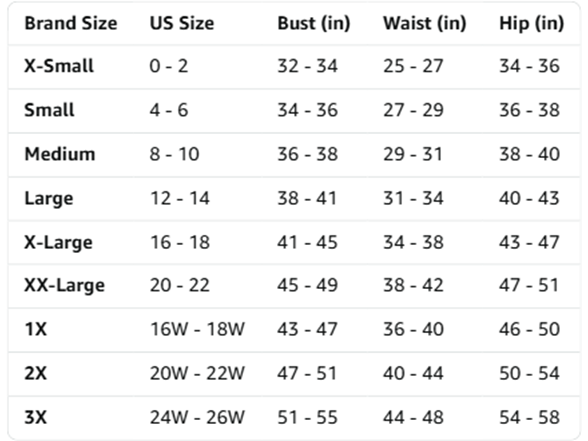Select the X-Large row label
588x441 pixels.
pyautogui.click(x=58, y=242)
